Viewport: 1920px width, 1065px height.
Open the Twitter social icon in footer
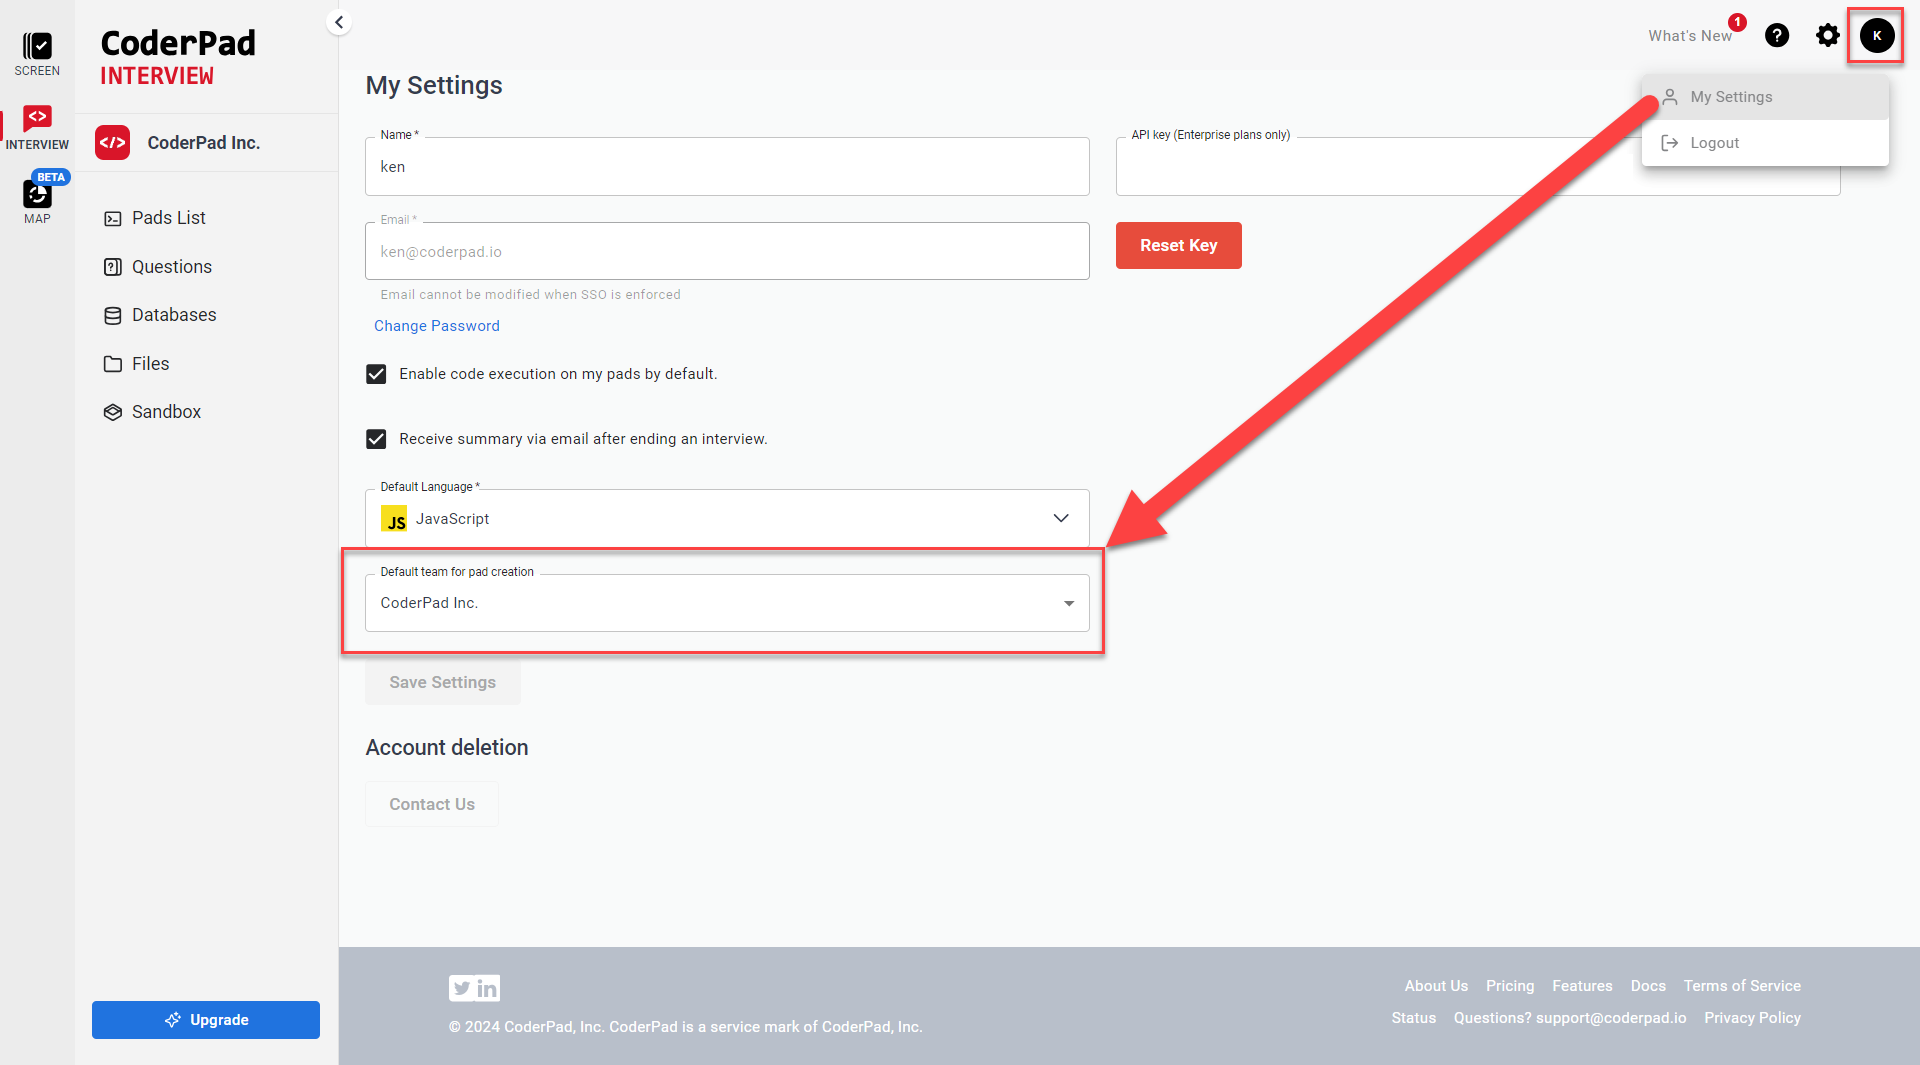(461, 988)
